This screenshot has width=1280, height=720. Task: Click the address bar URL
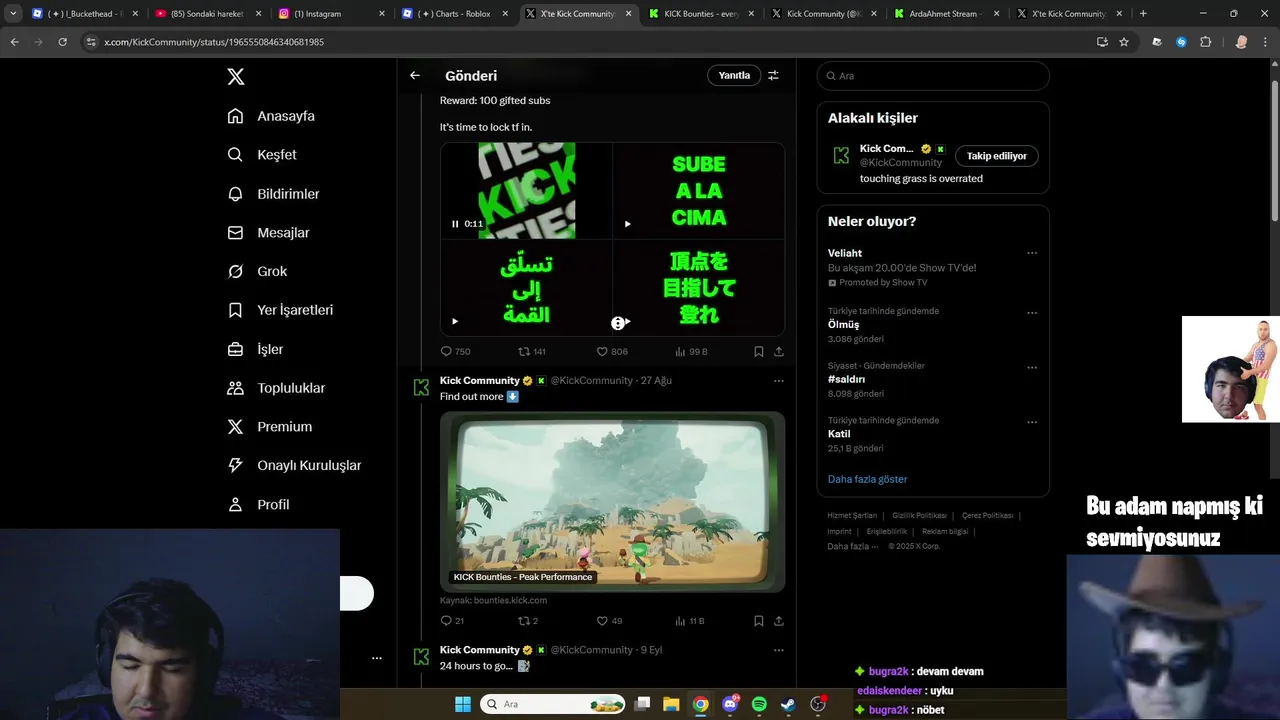[x=214, y=42]
